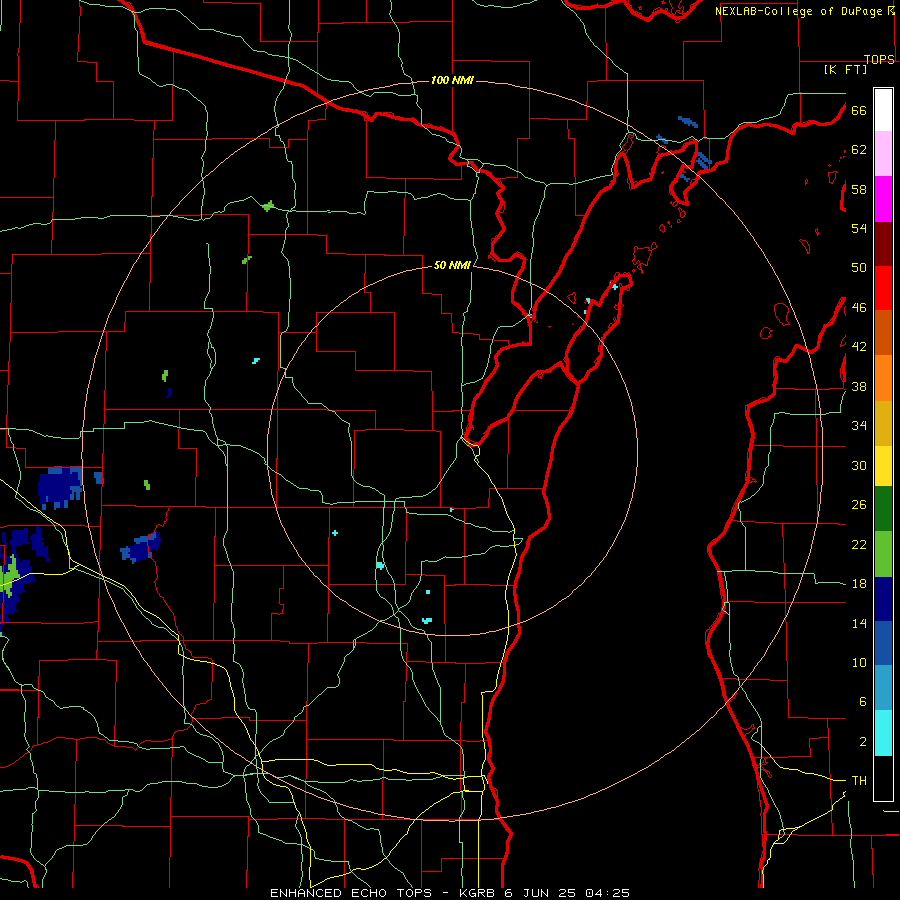Click the TH legend label

859,781
